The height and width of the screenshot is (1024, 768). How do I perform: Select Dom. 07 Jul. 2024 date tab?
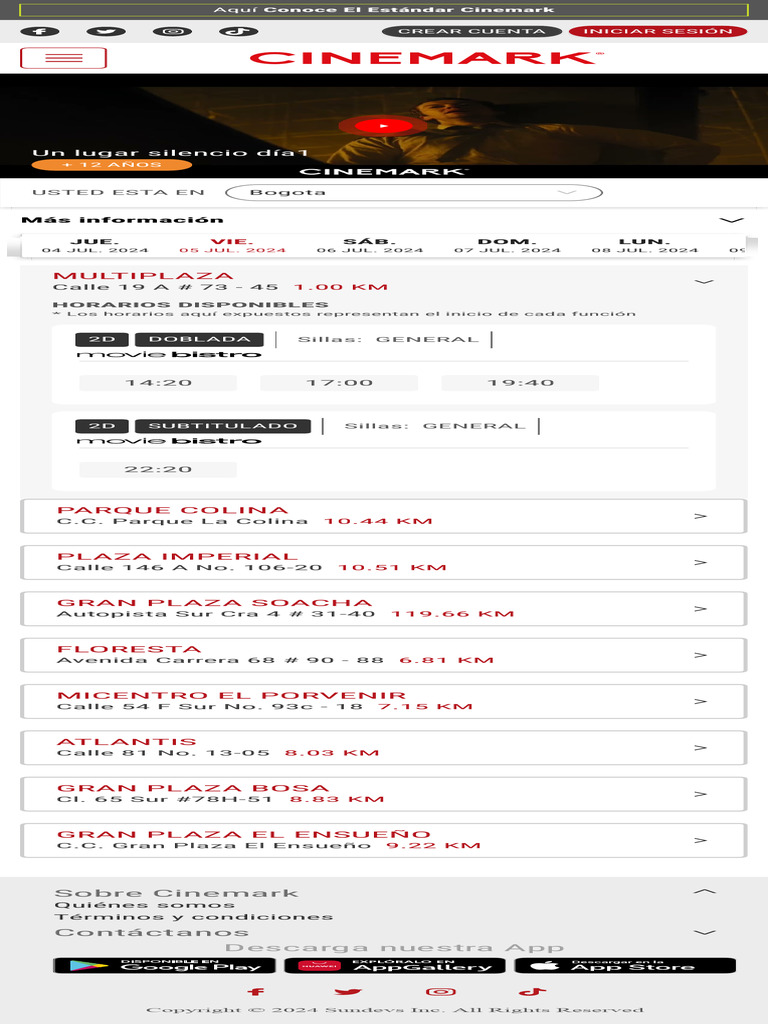point(507,246)
